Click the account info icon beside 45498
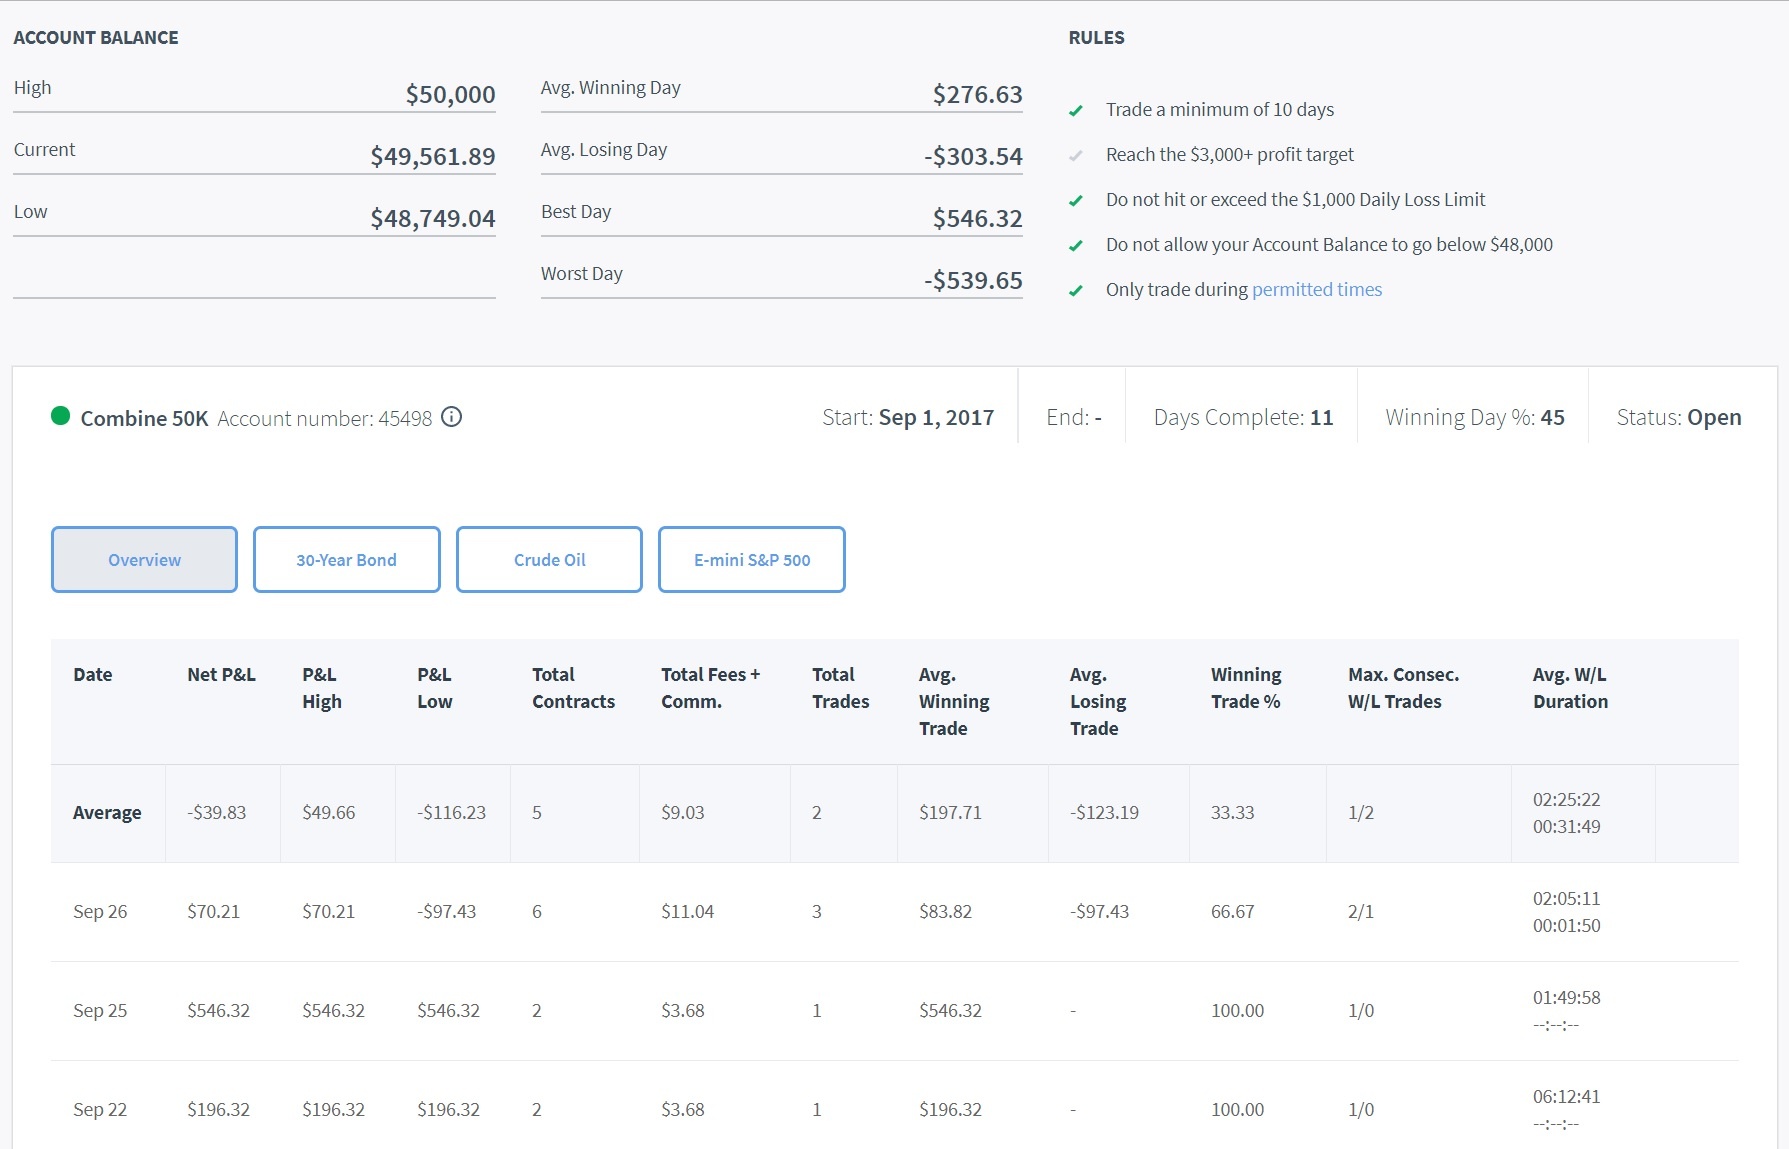 click(x=452, y=417)
